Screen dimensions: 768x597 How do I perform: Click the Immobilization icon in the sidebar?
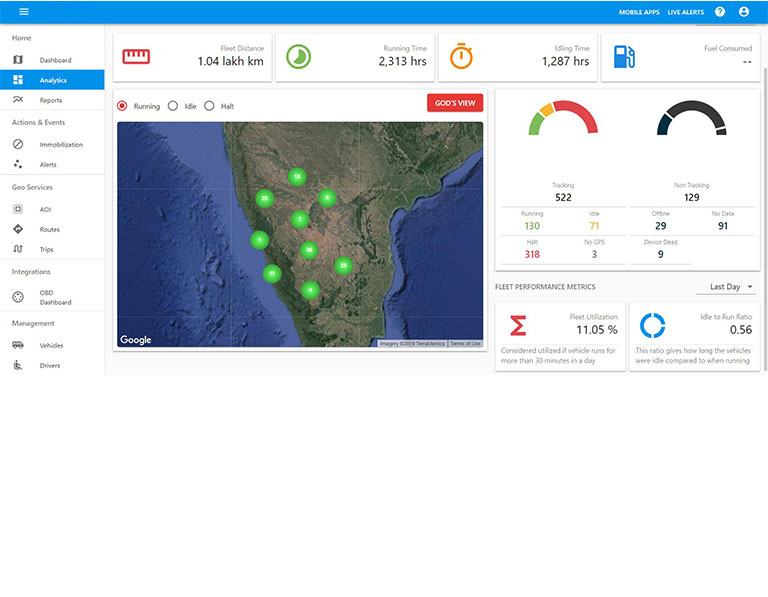(18, 144)
